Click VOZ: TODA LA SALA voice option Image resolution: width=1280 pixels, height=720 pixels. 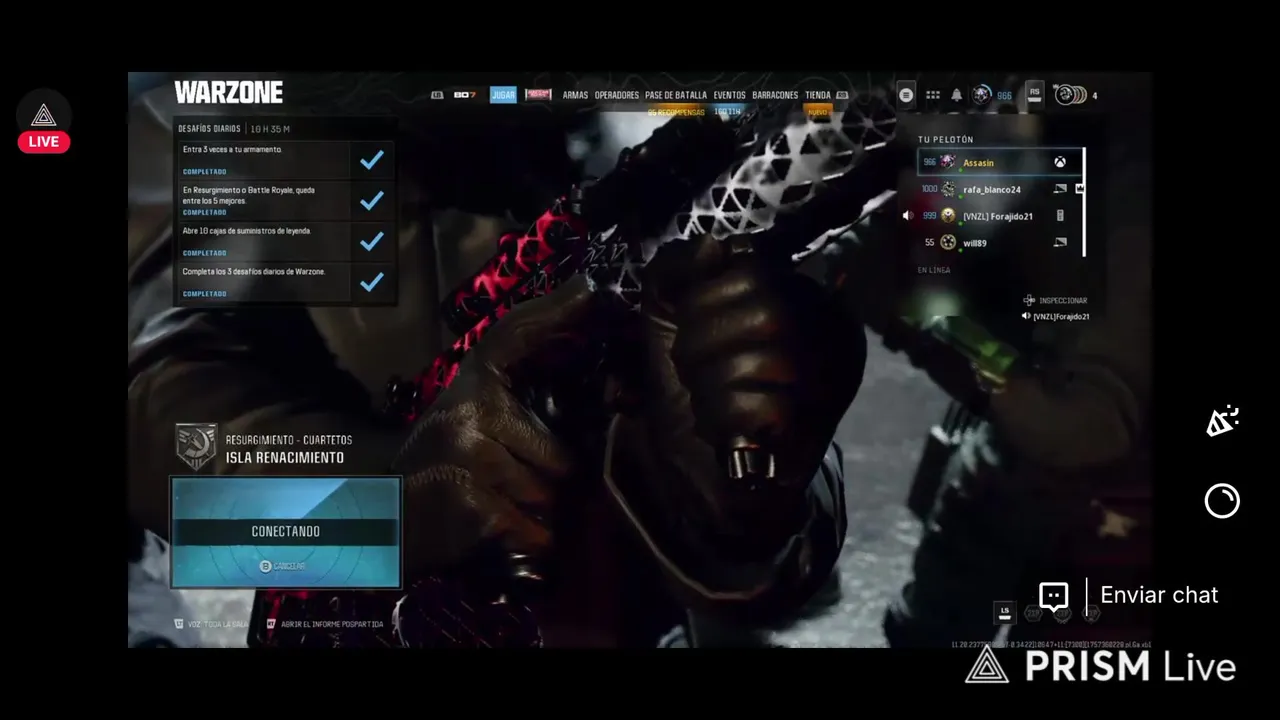click(x=211, y=624)
